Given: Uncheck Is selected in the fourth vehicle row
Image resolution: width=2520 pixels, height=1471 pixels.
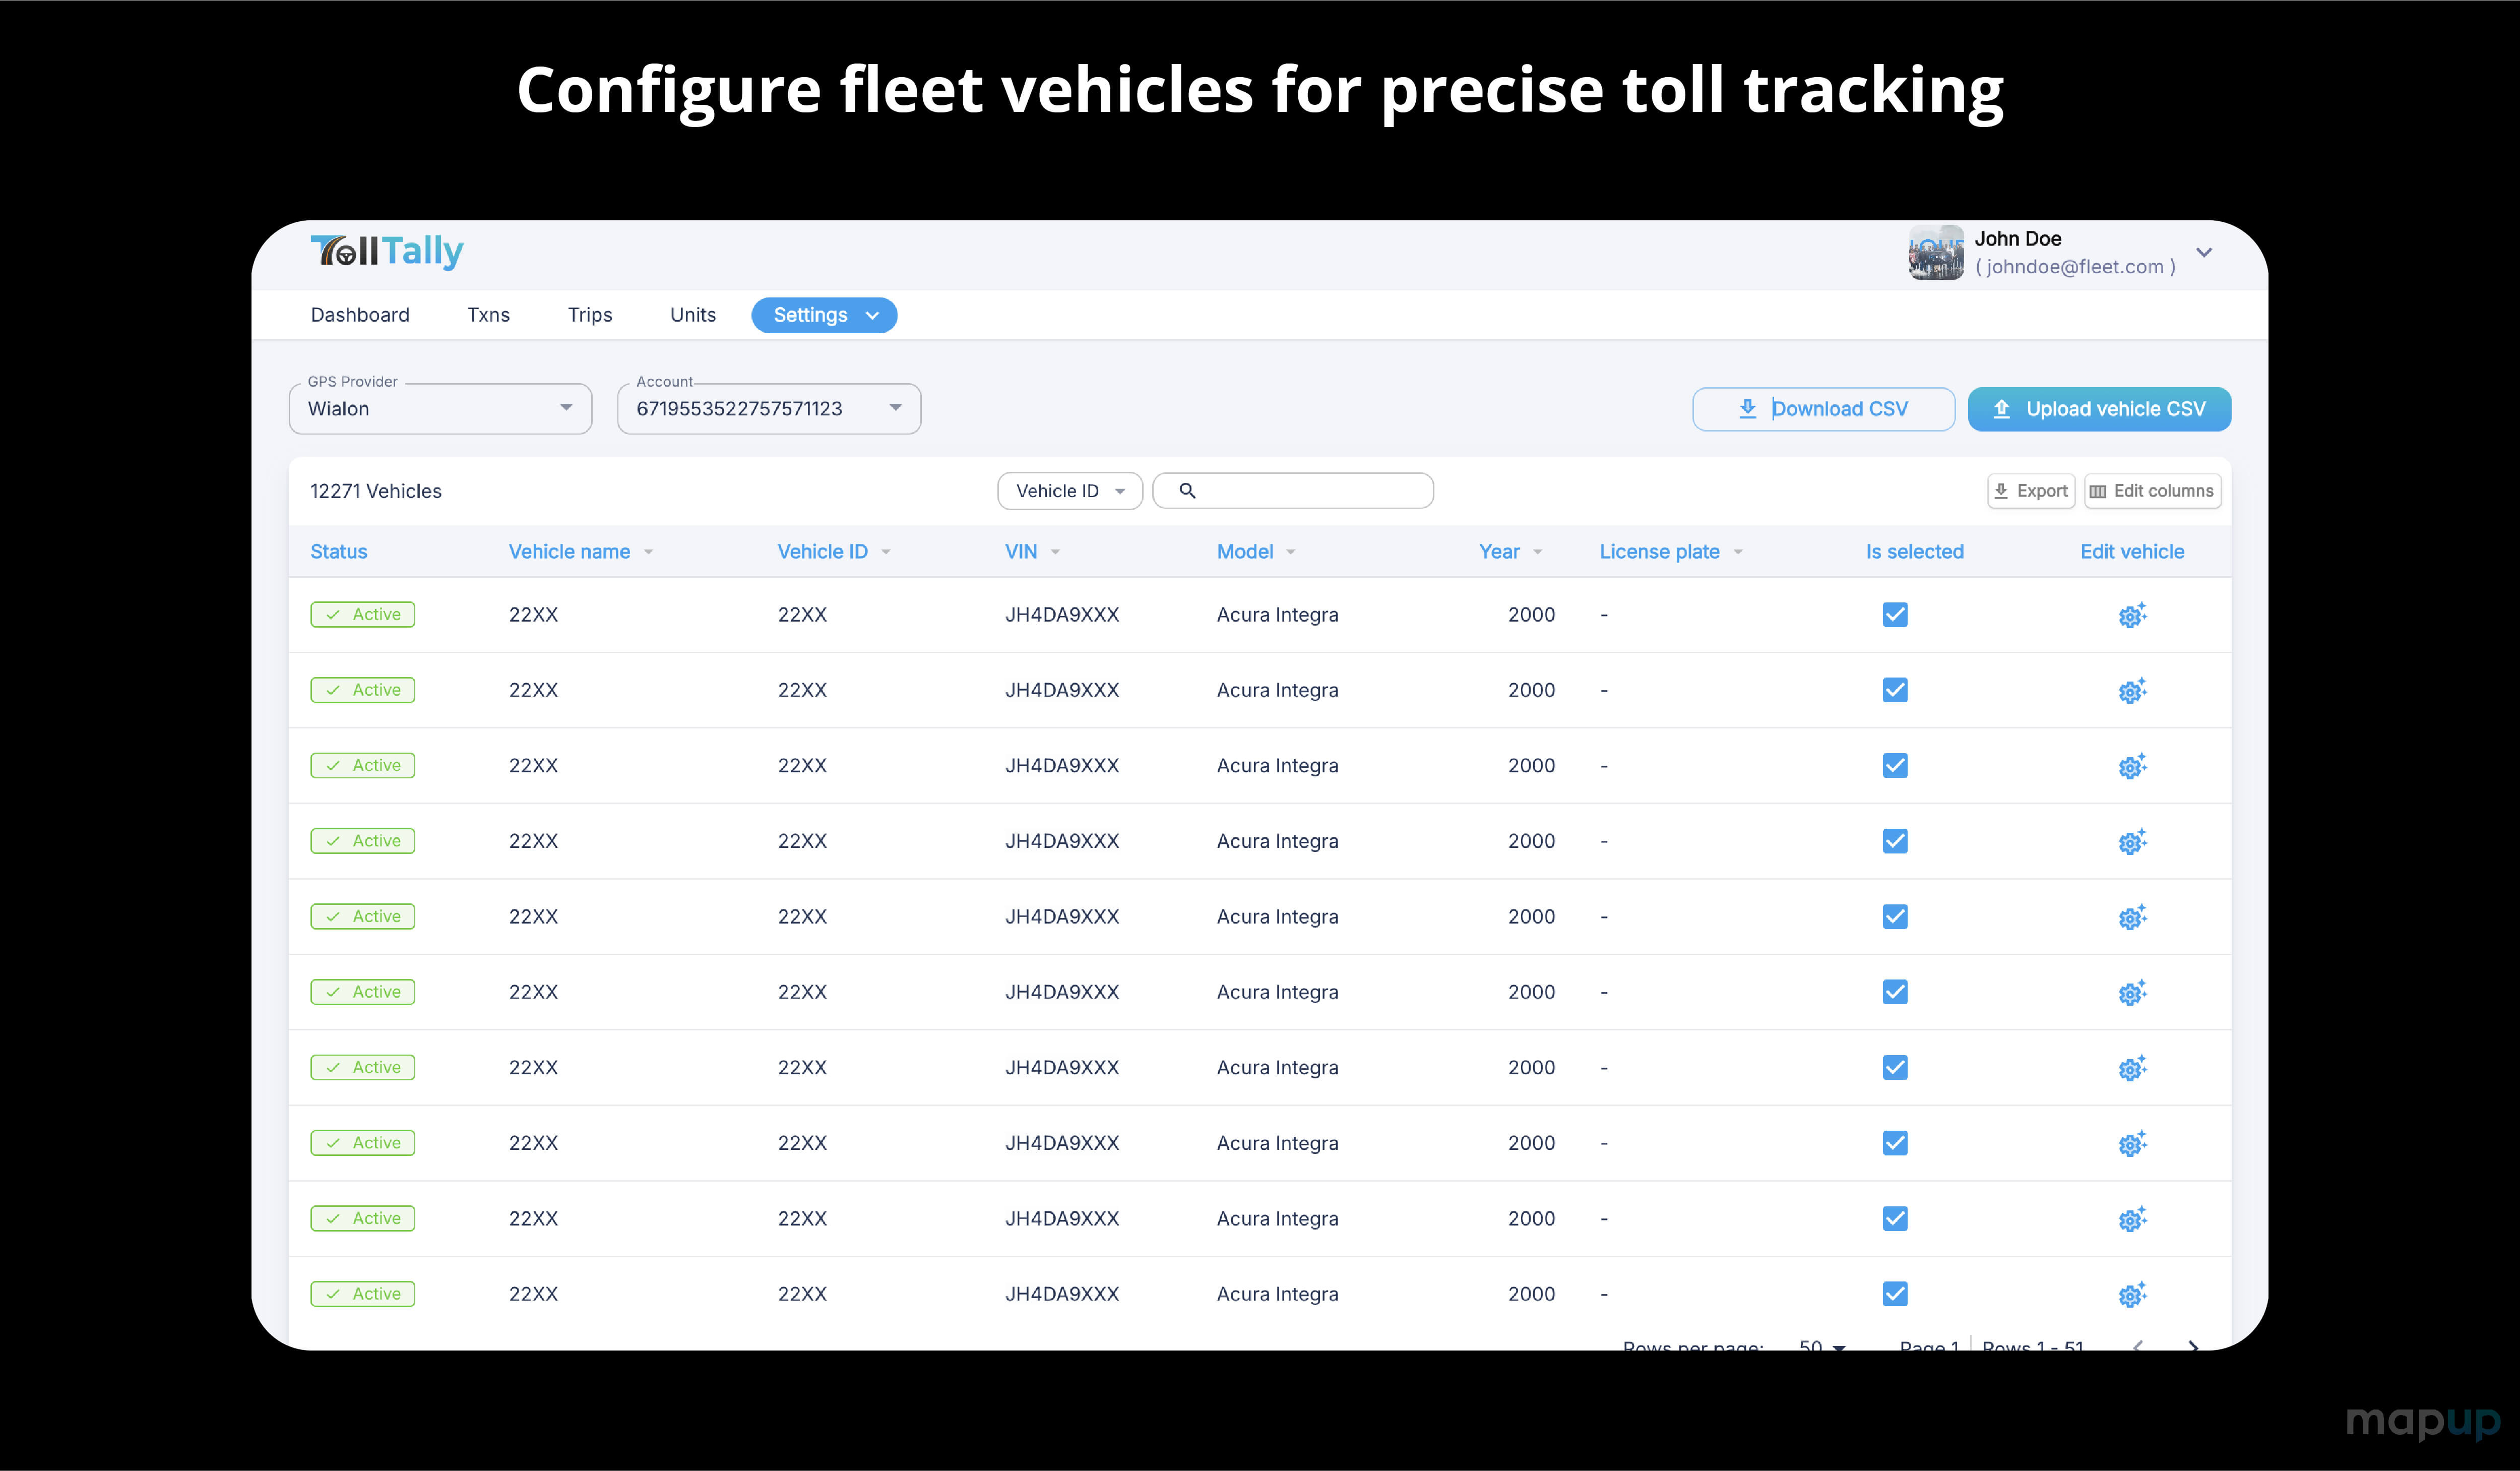Looking at the screenshot, I should tap(1895, 841).
